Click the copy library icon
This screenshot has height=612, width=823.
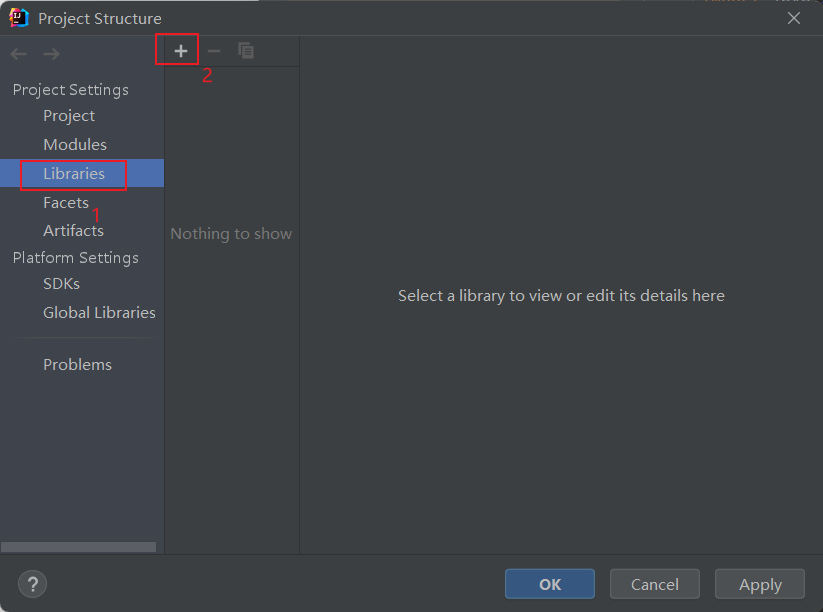coord(246,50)
